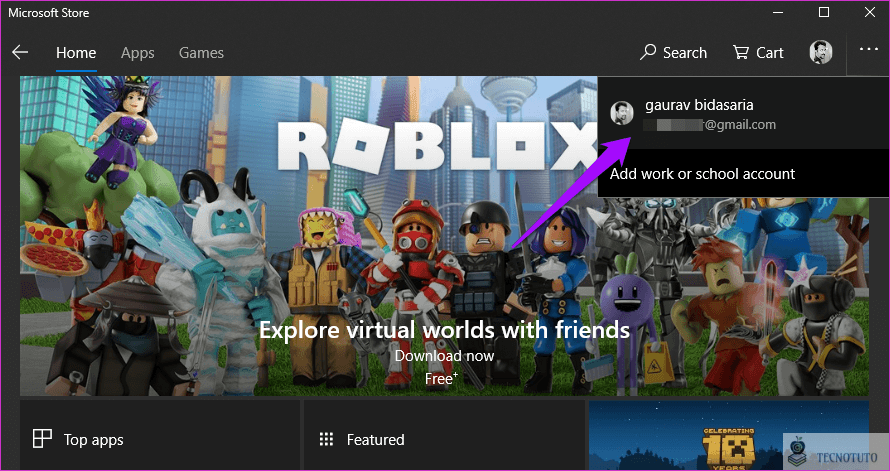Screen dimensions: 890x471
Task: Click the Top apps grid icon
Action: [x=42, y=439]
